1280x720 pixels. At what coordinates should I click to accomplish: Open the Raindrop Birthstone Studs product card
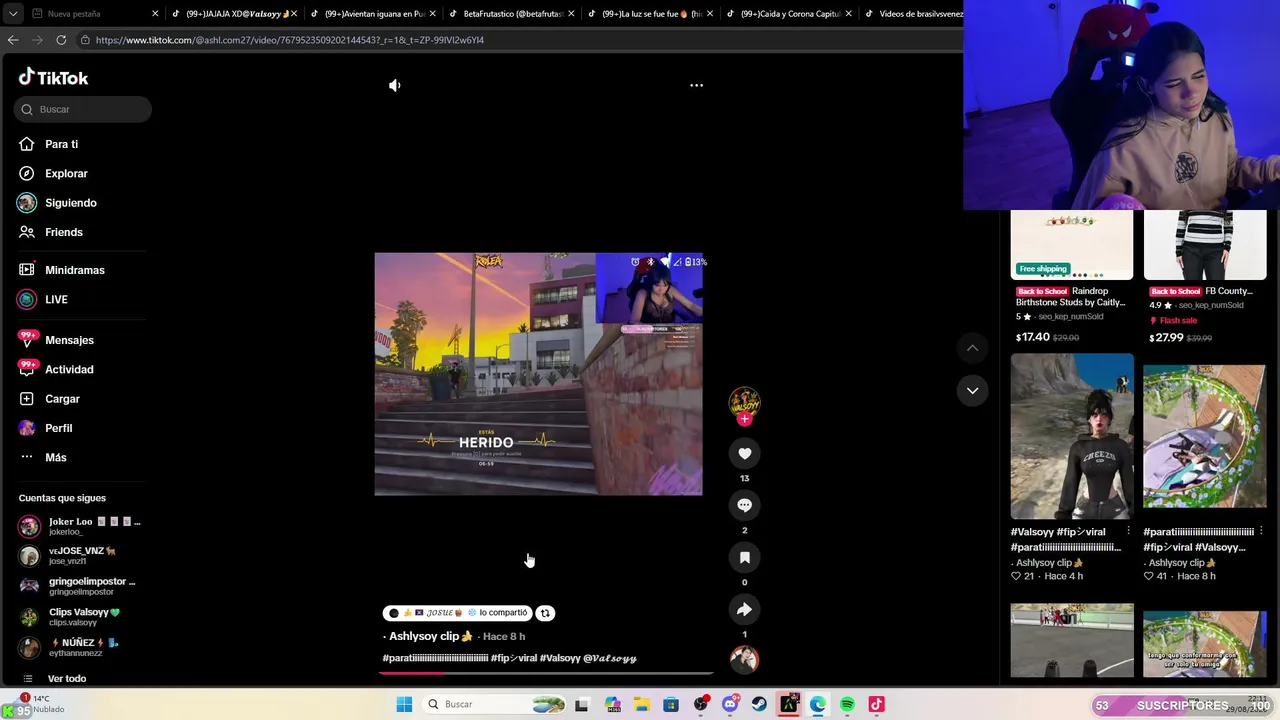(1072, 278)
